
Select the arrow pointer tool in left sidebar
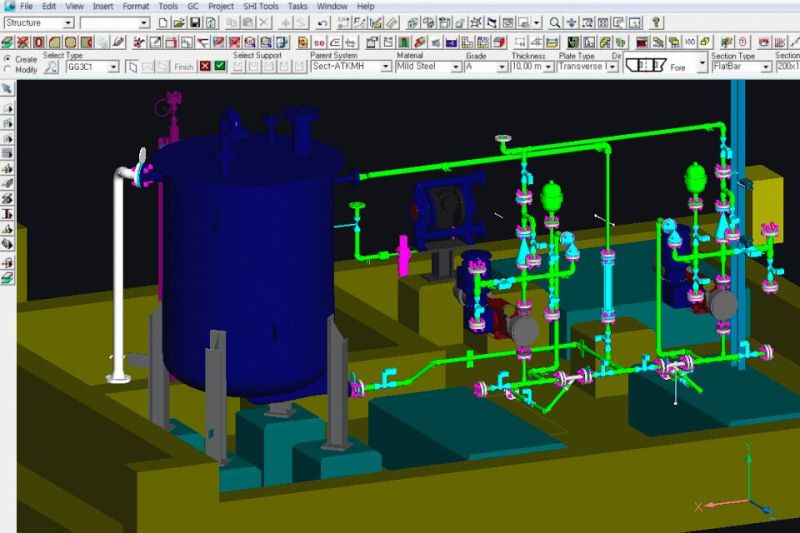click(8, 90)
